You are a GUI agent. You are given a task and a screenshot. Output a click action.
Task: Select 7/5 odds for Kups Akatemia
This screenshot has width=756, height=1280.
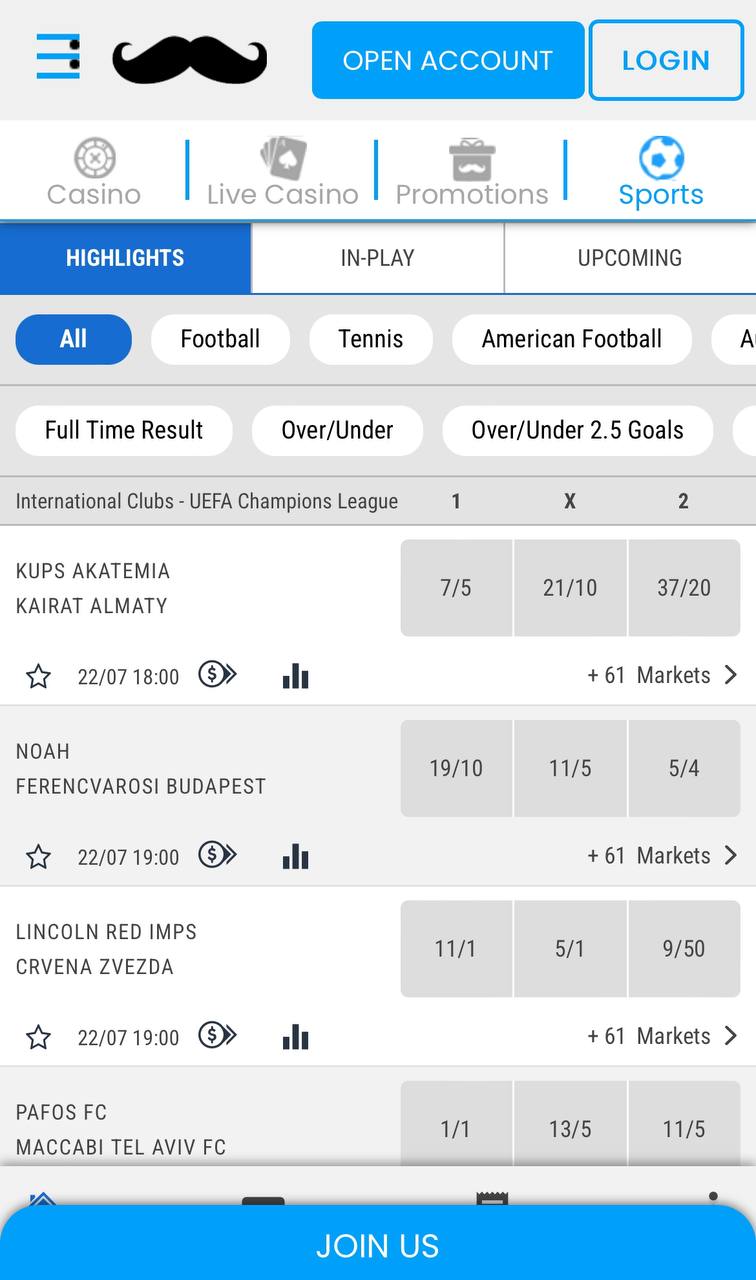coord(456,588)
